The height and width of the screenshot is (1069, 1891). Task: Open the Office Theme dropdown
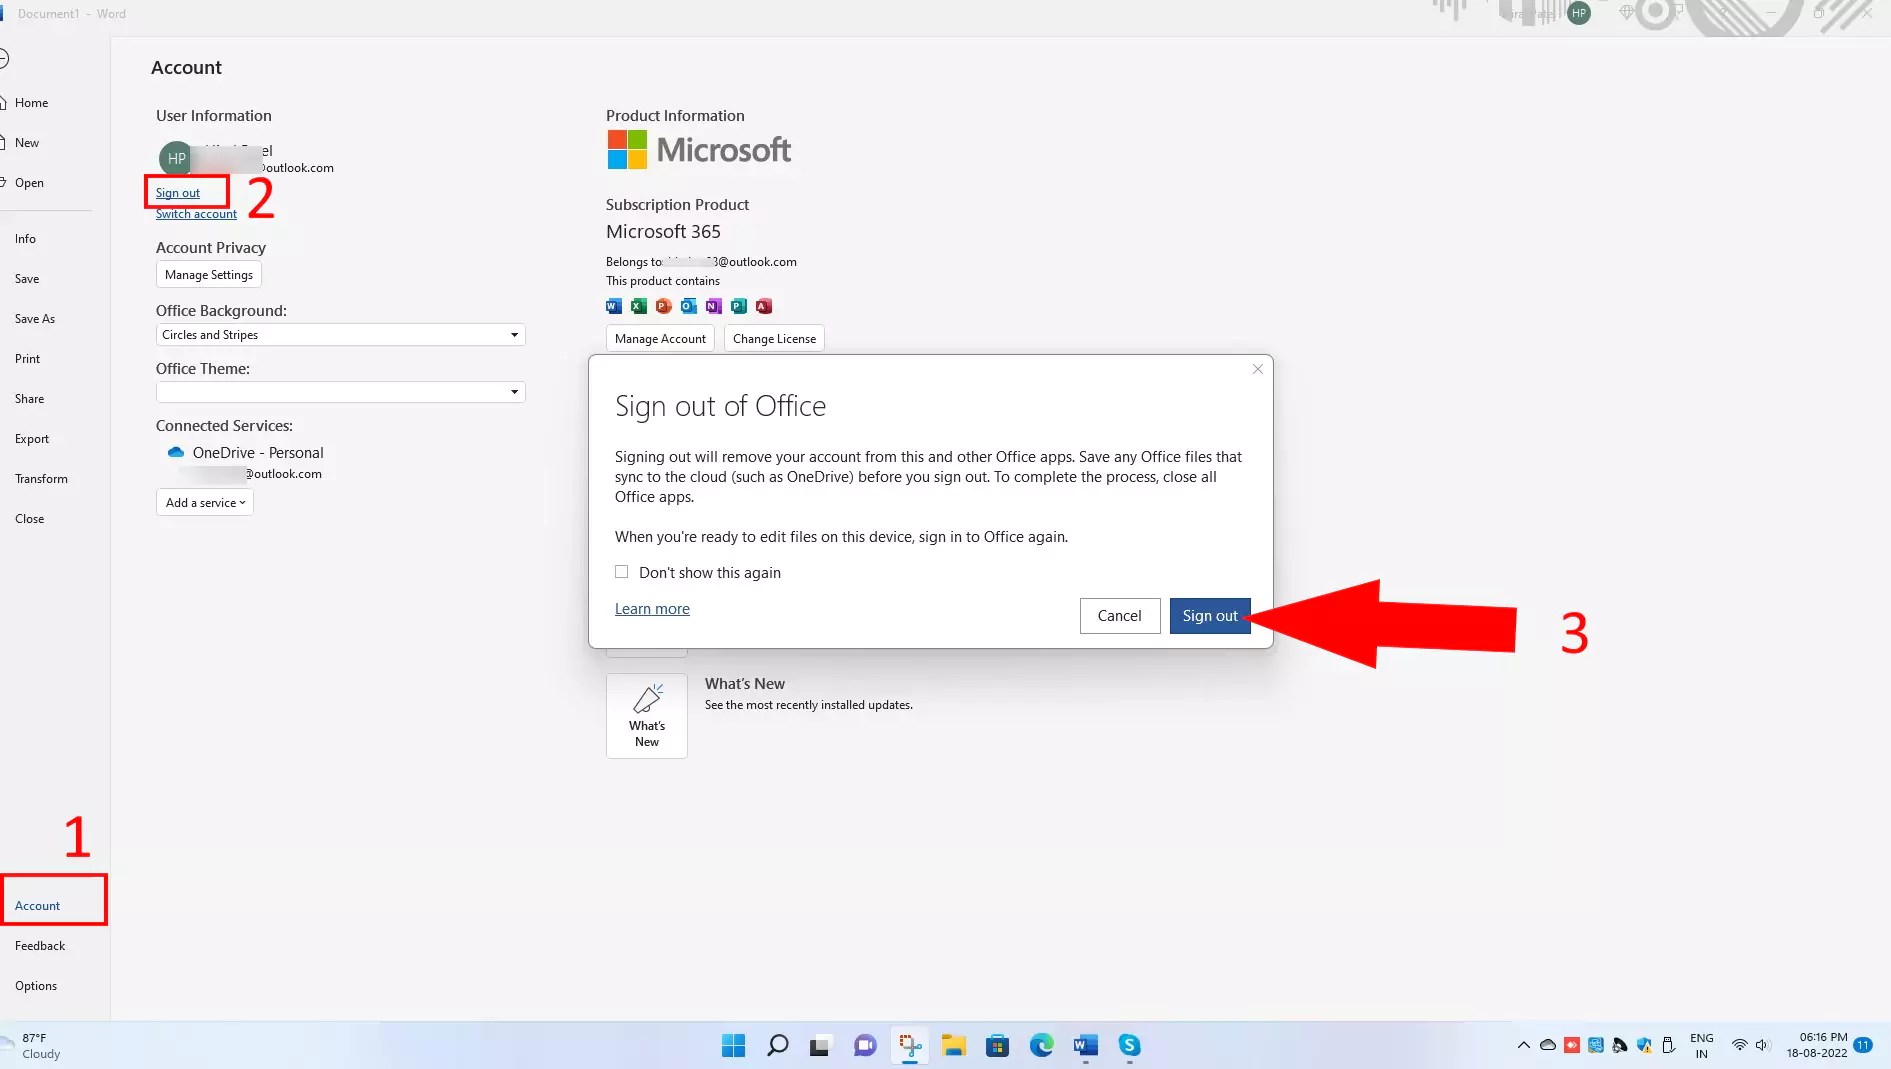(x=514, y=391)
